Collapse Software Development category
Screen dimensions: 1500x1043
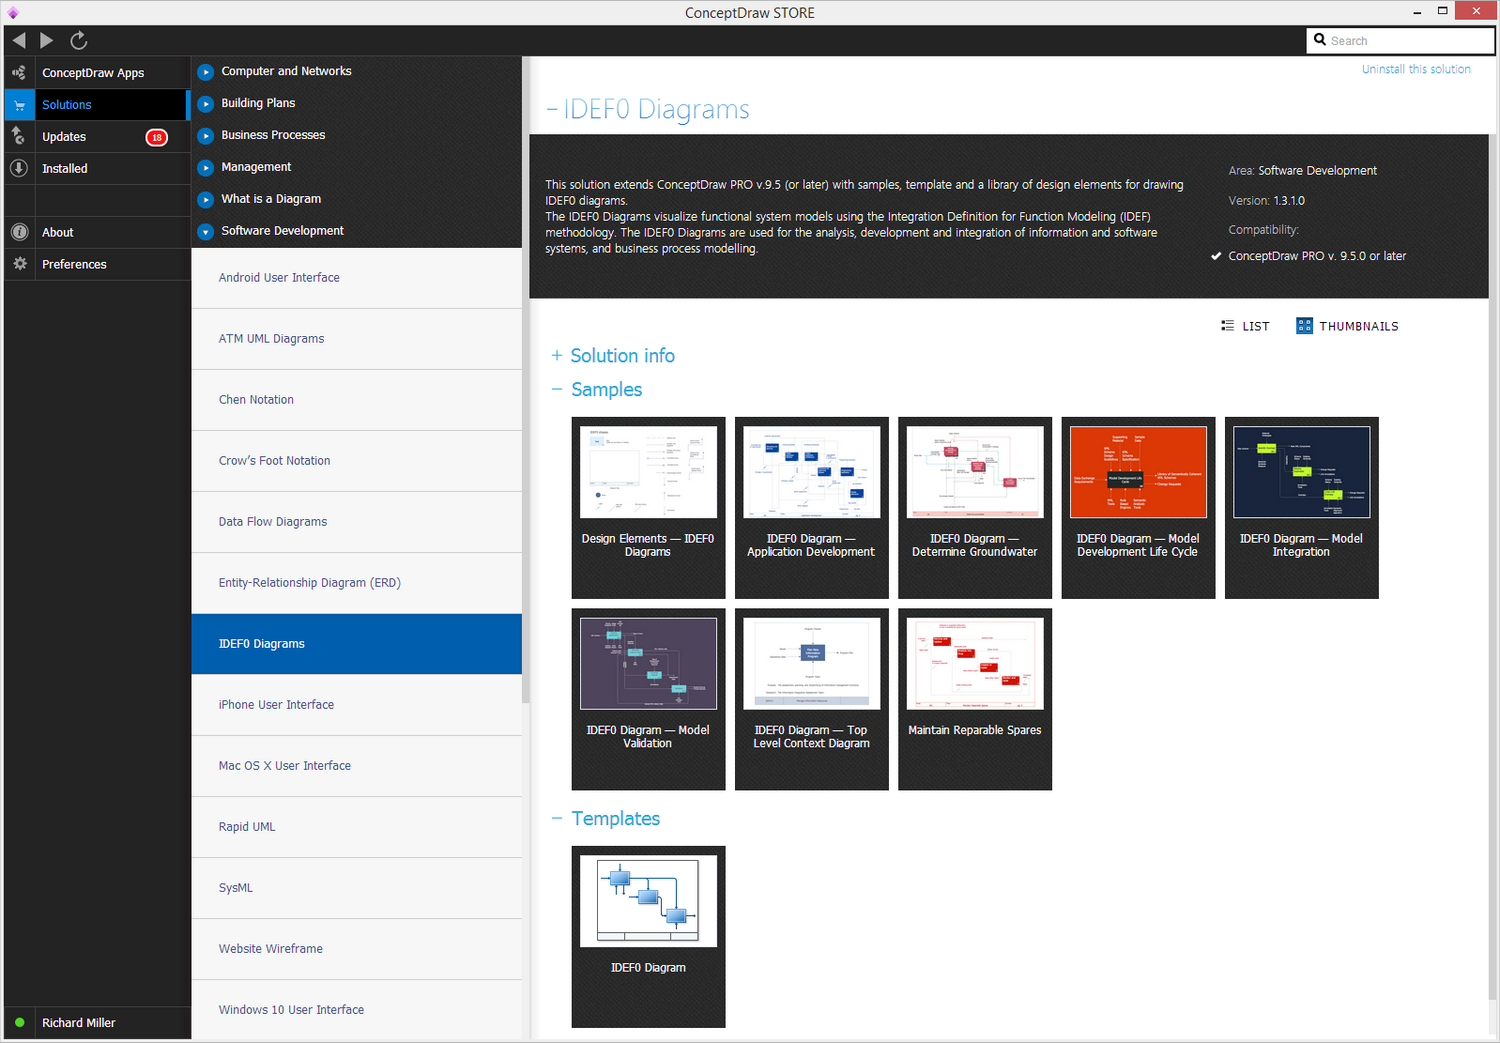click(x=206, y=232)
